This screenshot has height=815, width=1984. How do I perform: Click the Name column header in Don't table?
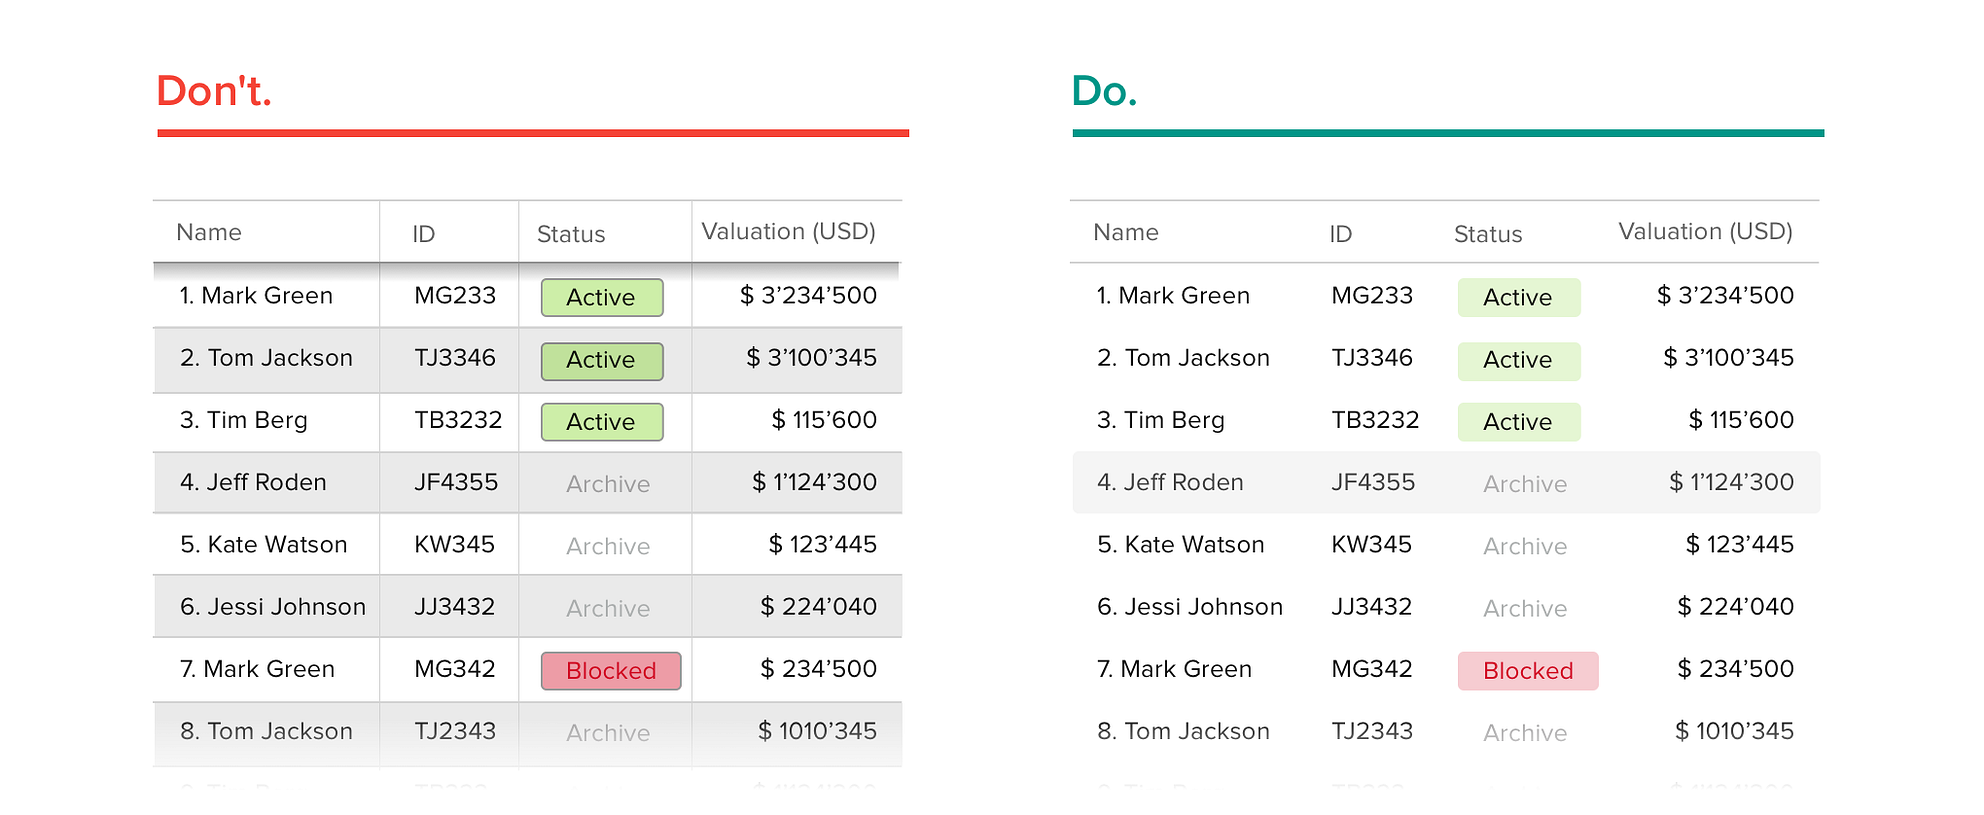[209, 233]
